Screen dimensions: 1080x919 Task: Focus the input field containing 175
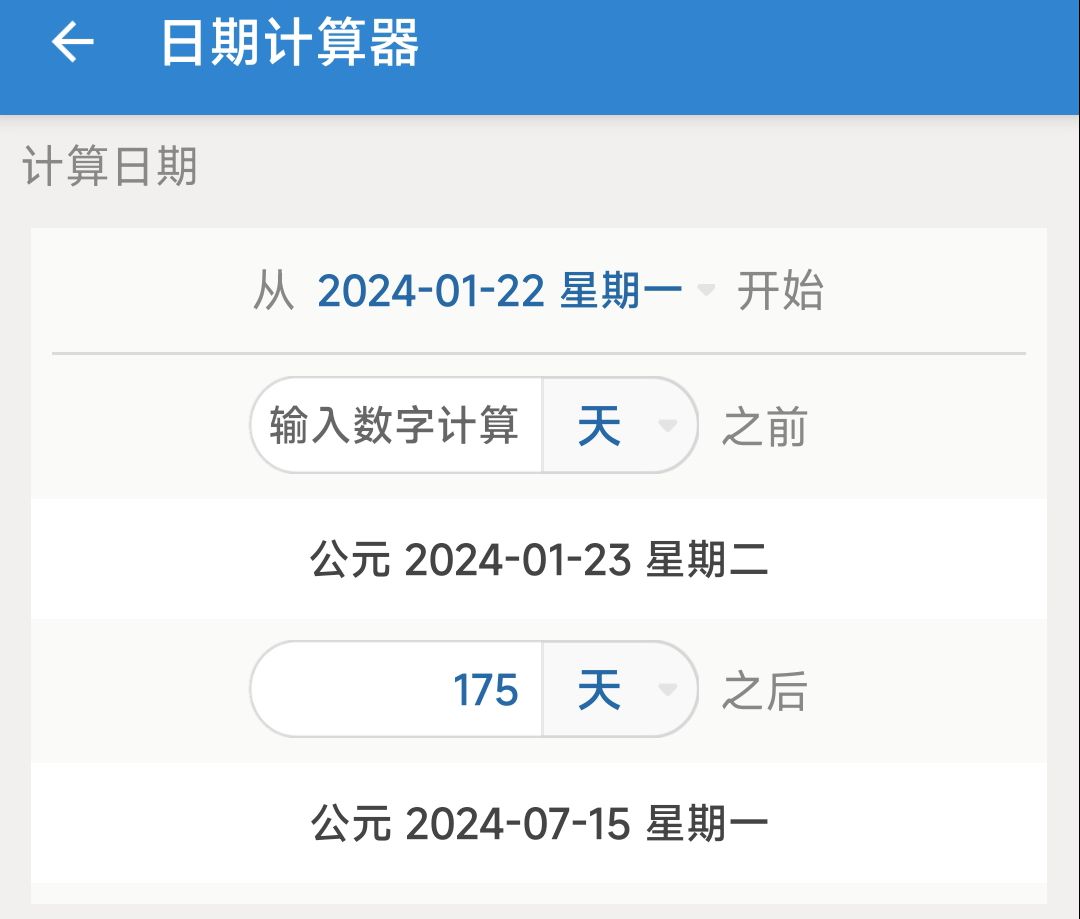pyautogui.click(x=395, y=690)
